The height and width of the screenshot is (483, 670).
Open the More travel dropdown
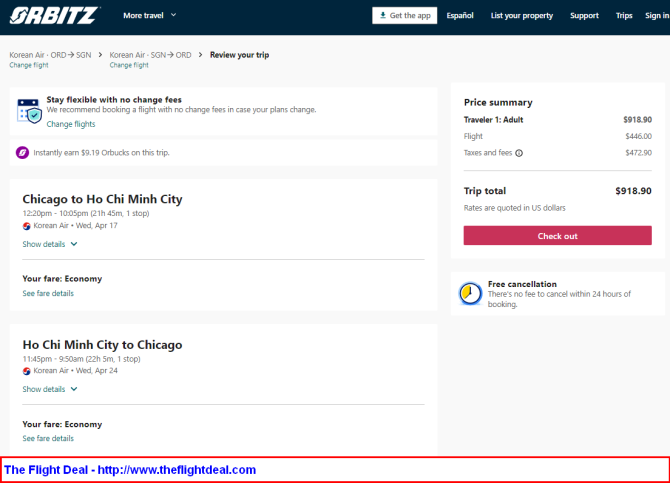pyautogui.click(x=149, y=16)
